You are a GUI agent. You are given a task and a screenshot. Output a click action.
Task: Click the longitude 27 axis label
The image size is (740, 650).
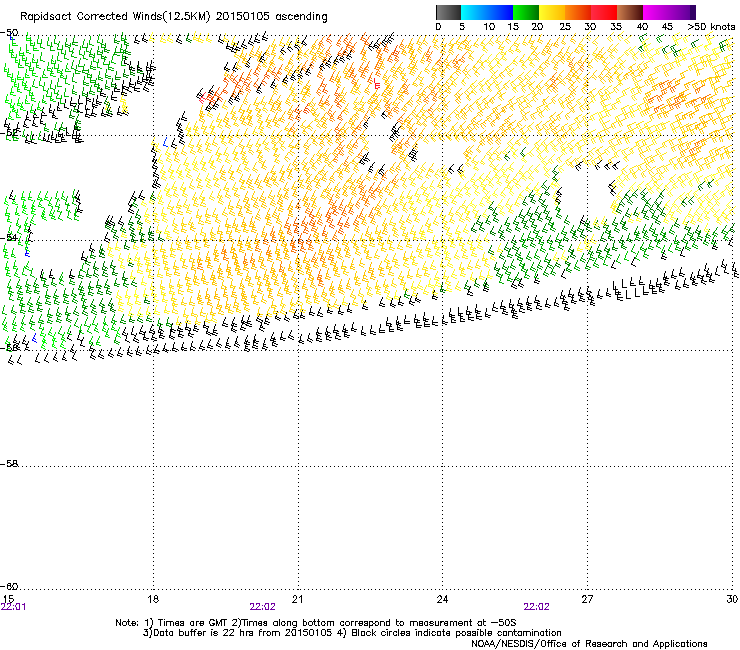[x=587, y=599]
